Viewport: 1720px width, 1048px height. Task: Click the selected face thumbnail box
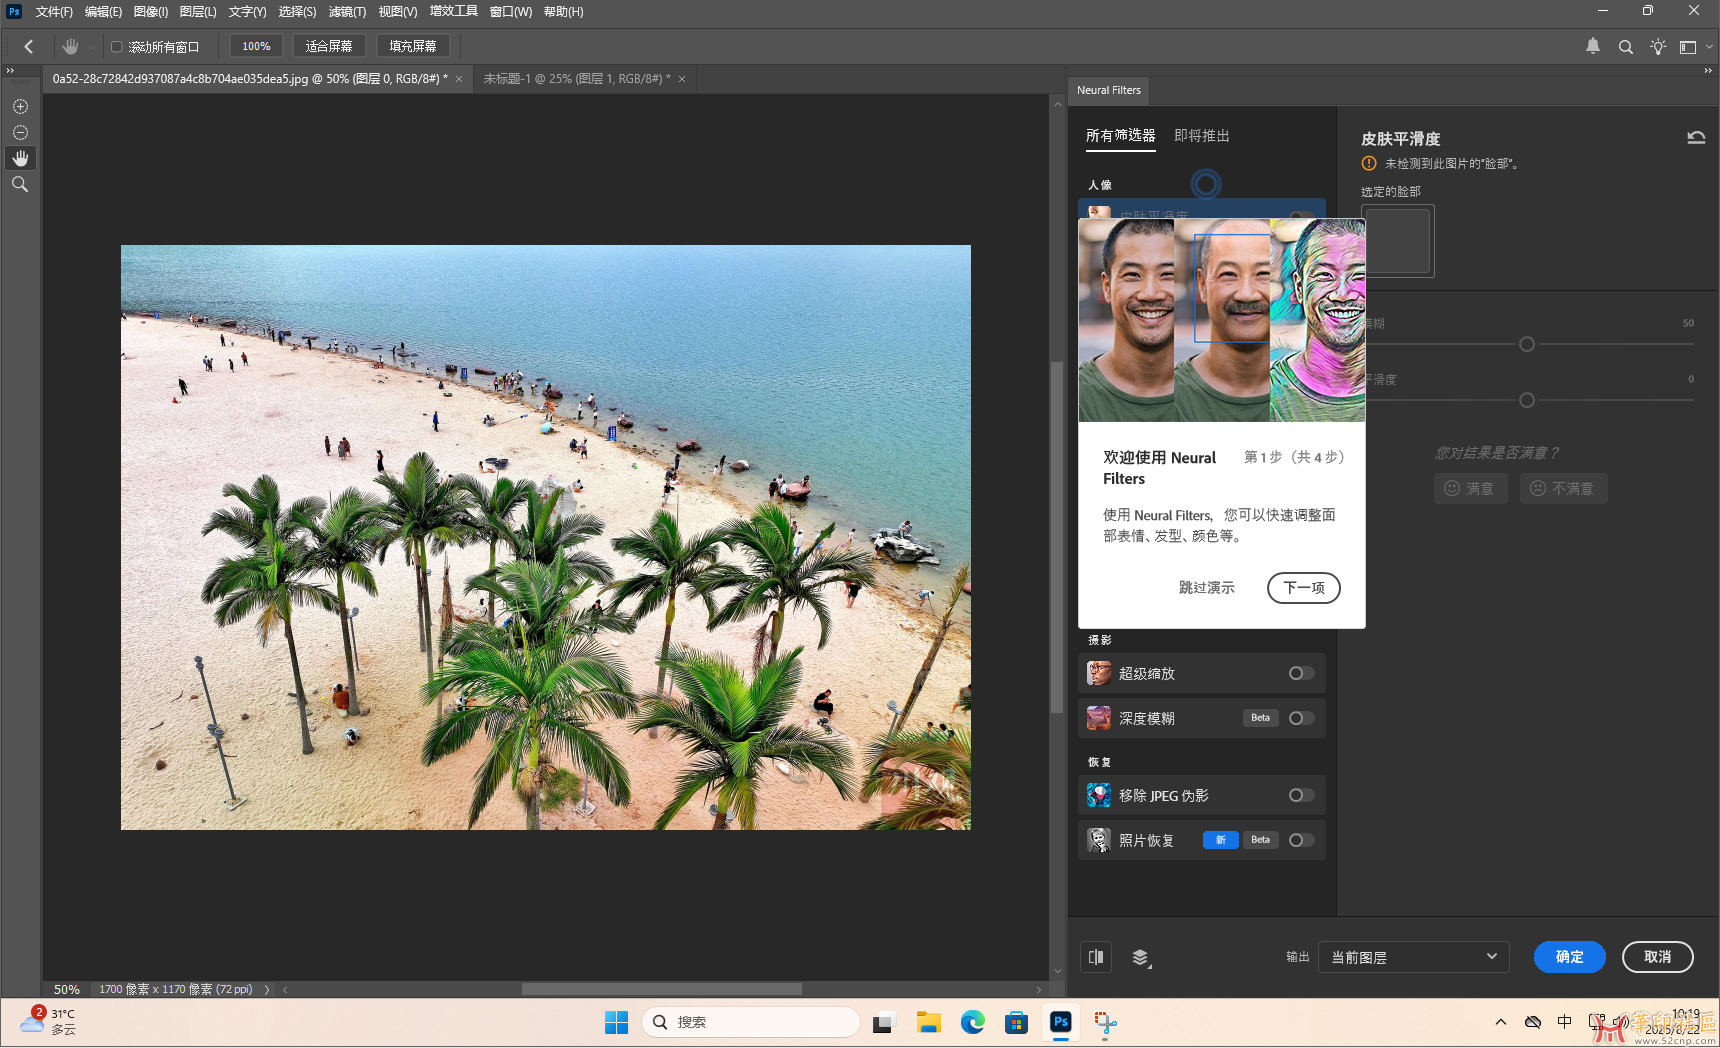tap(1397, 241)
